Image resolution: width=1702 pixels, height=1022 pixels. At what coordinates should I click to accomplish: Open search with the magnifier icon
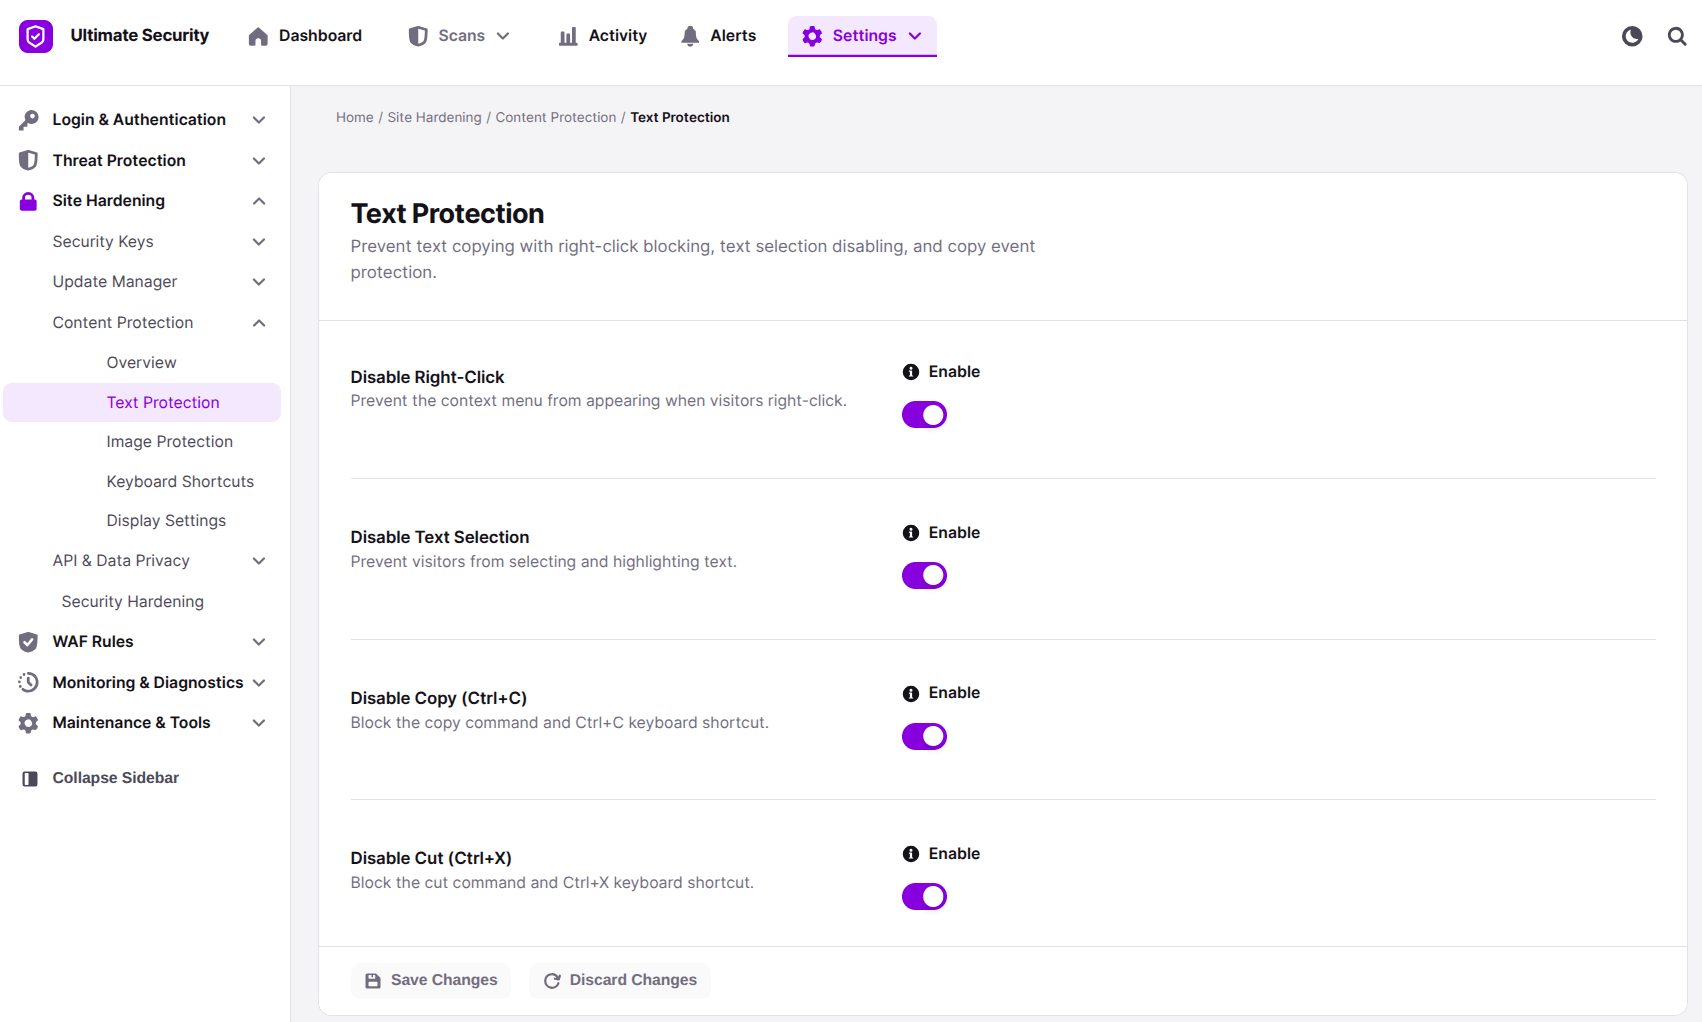(x=1677, y=36)
